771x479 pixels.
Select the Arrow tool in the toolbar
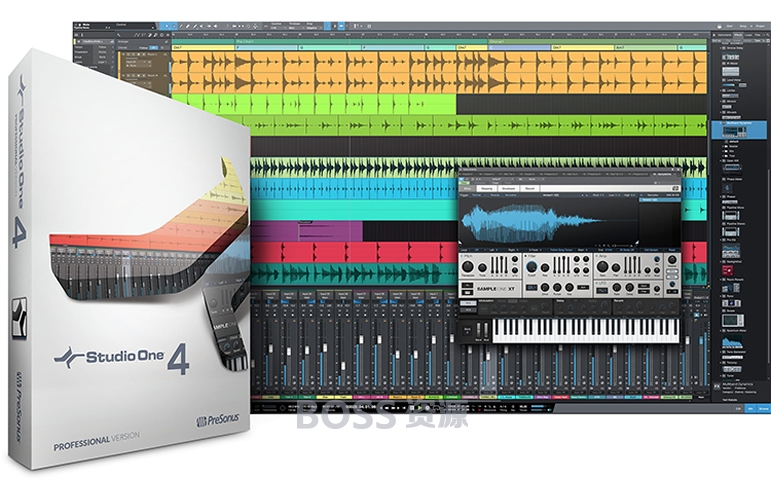click(x=167, y=27)
